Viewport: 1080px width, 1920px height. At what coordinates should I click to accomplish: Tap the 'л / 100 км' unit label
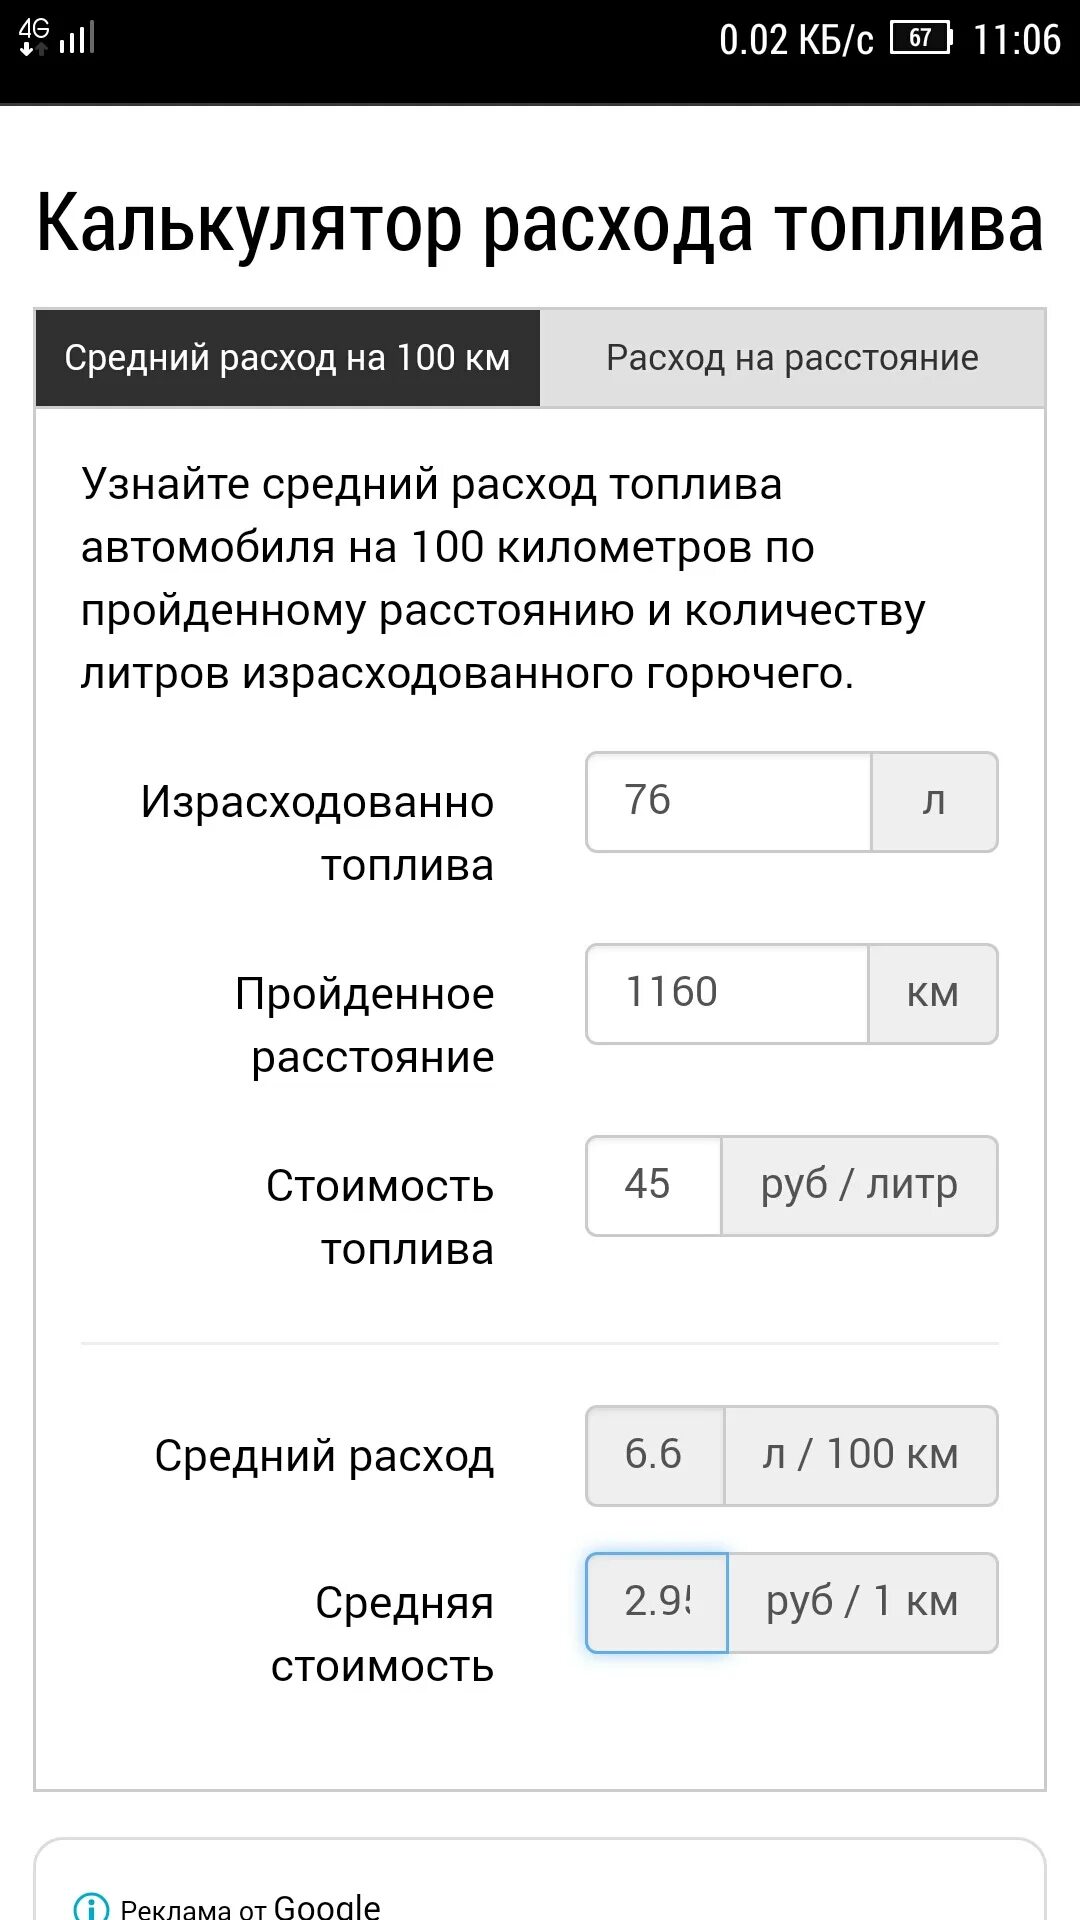[860, 1456]
